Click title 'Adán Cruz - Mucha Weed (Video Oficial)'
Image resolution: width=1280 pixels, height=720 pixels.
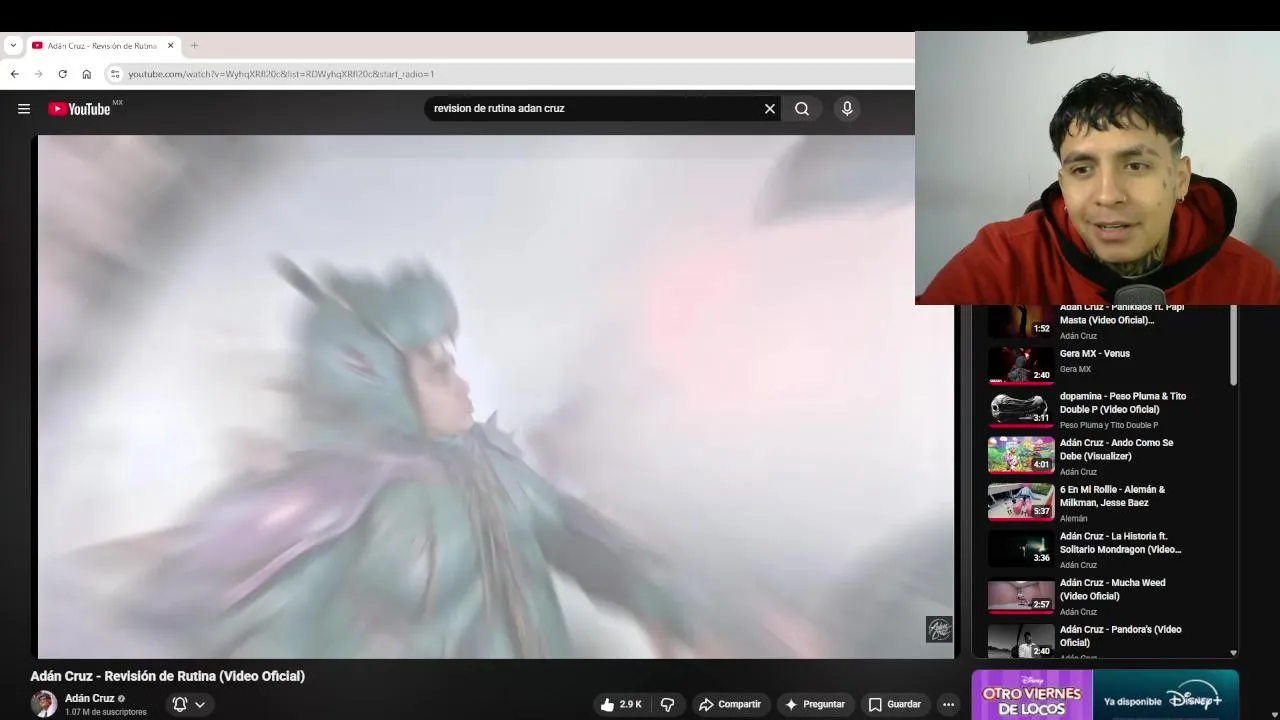click(1112, 590)
